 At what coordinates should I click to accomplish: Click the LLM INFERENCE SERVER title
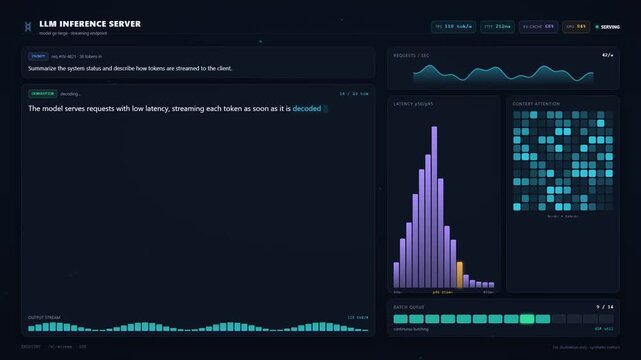(x=90, y=24)
